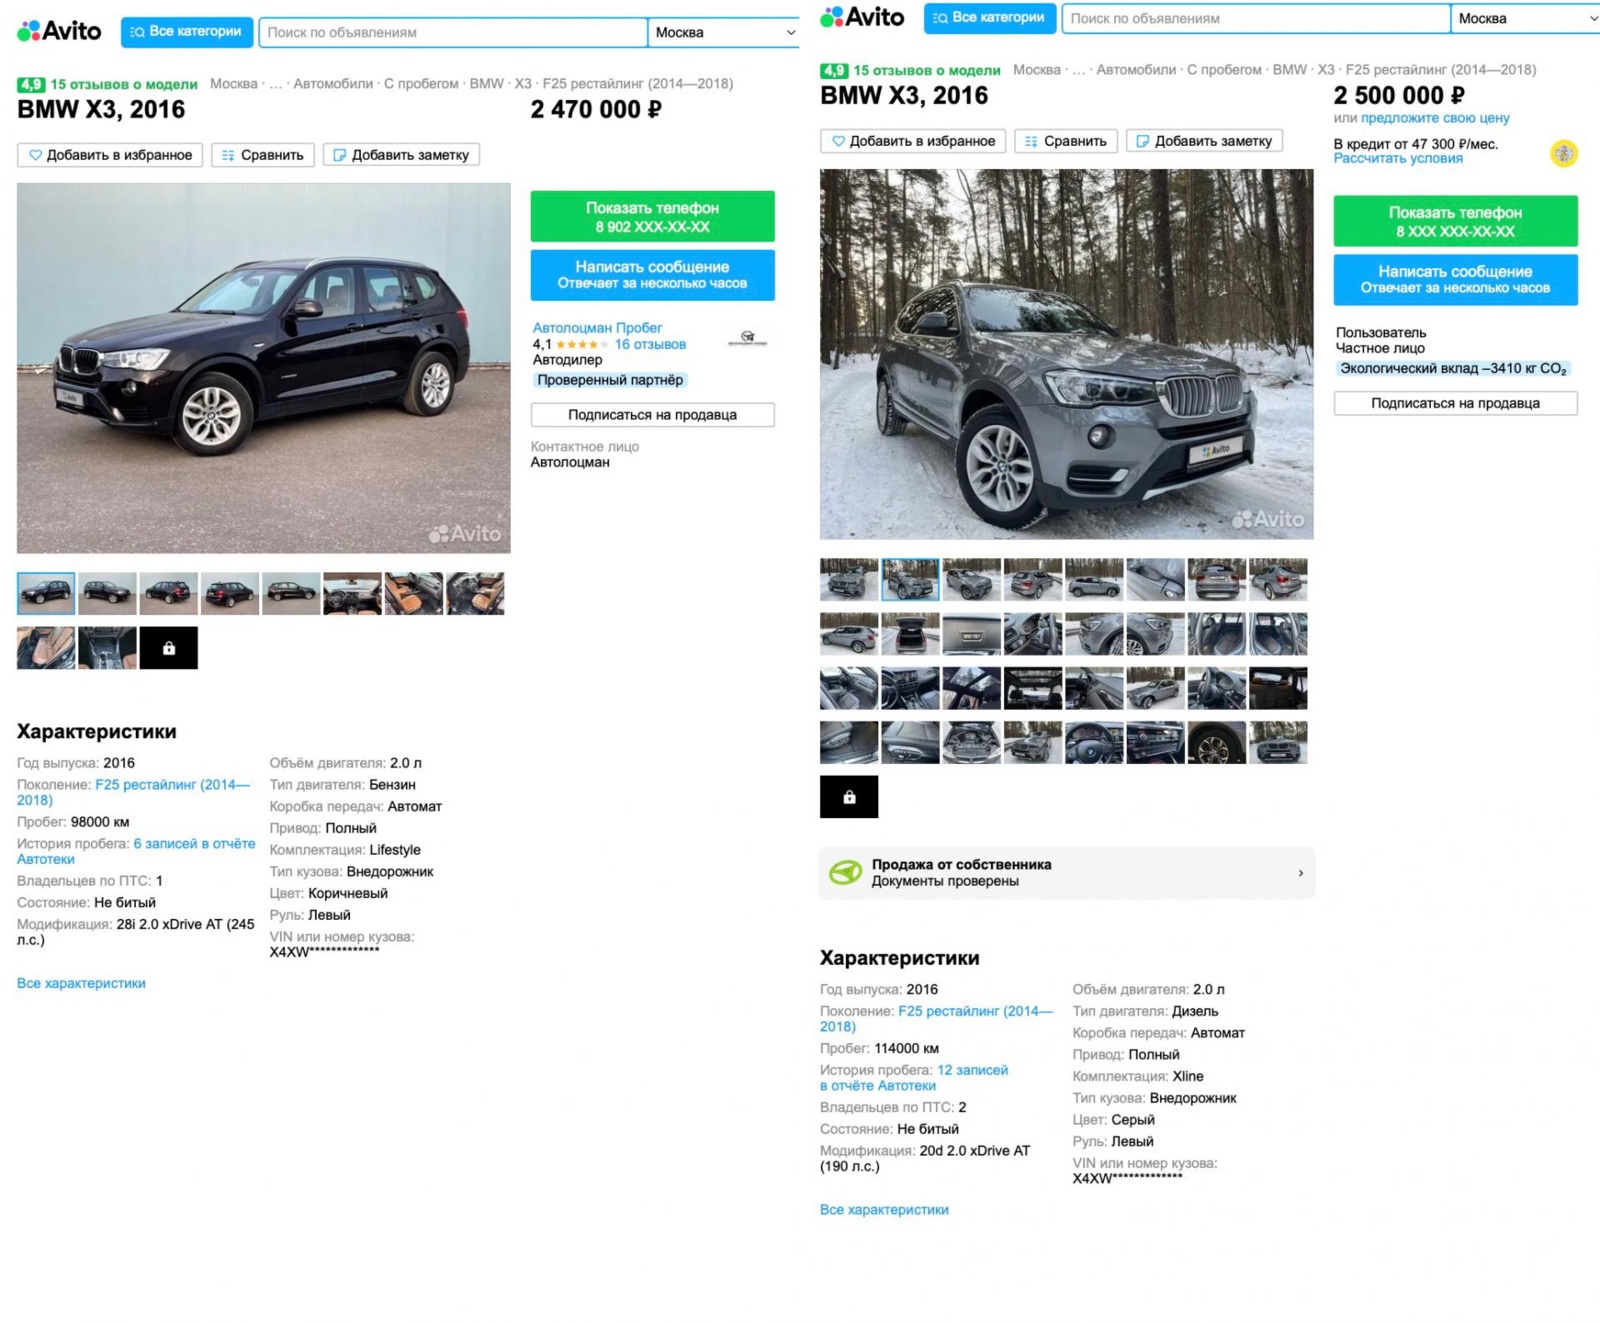Image resolution: width=1600 pixels, height=1323 pixels.
Task: Open the Москва region dropdown on right
Action: [1526, 18]
